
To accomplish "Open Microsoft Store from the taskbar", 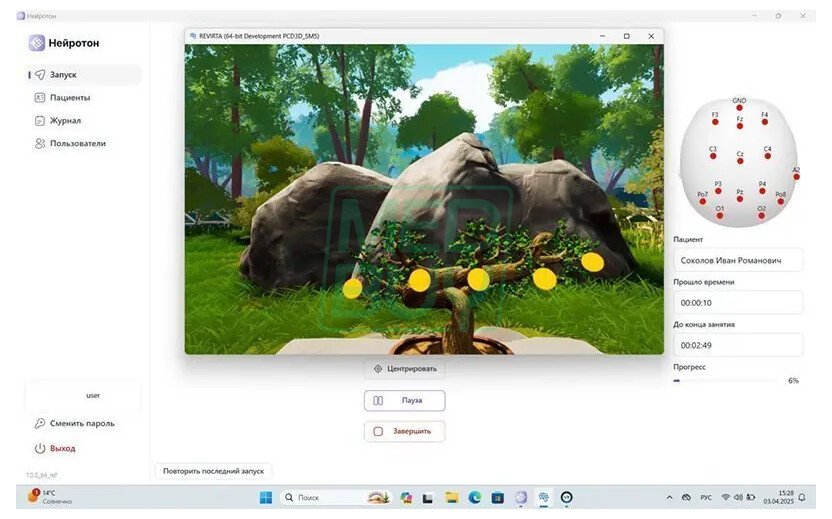I will pyautogui.click(x=498, y=497).
